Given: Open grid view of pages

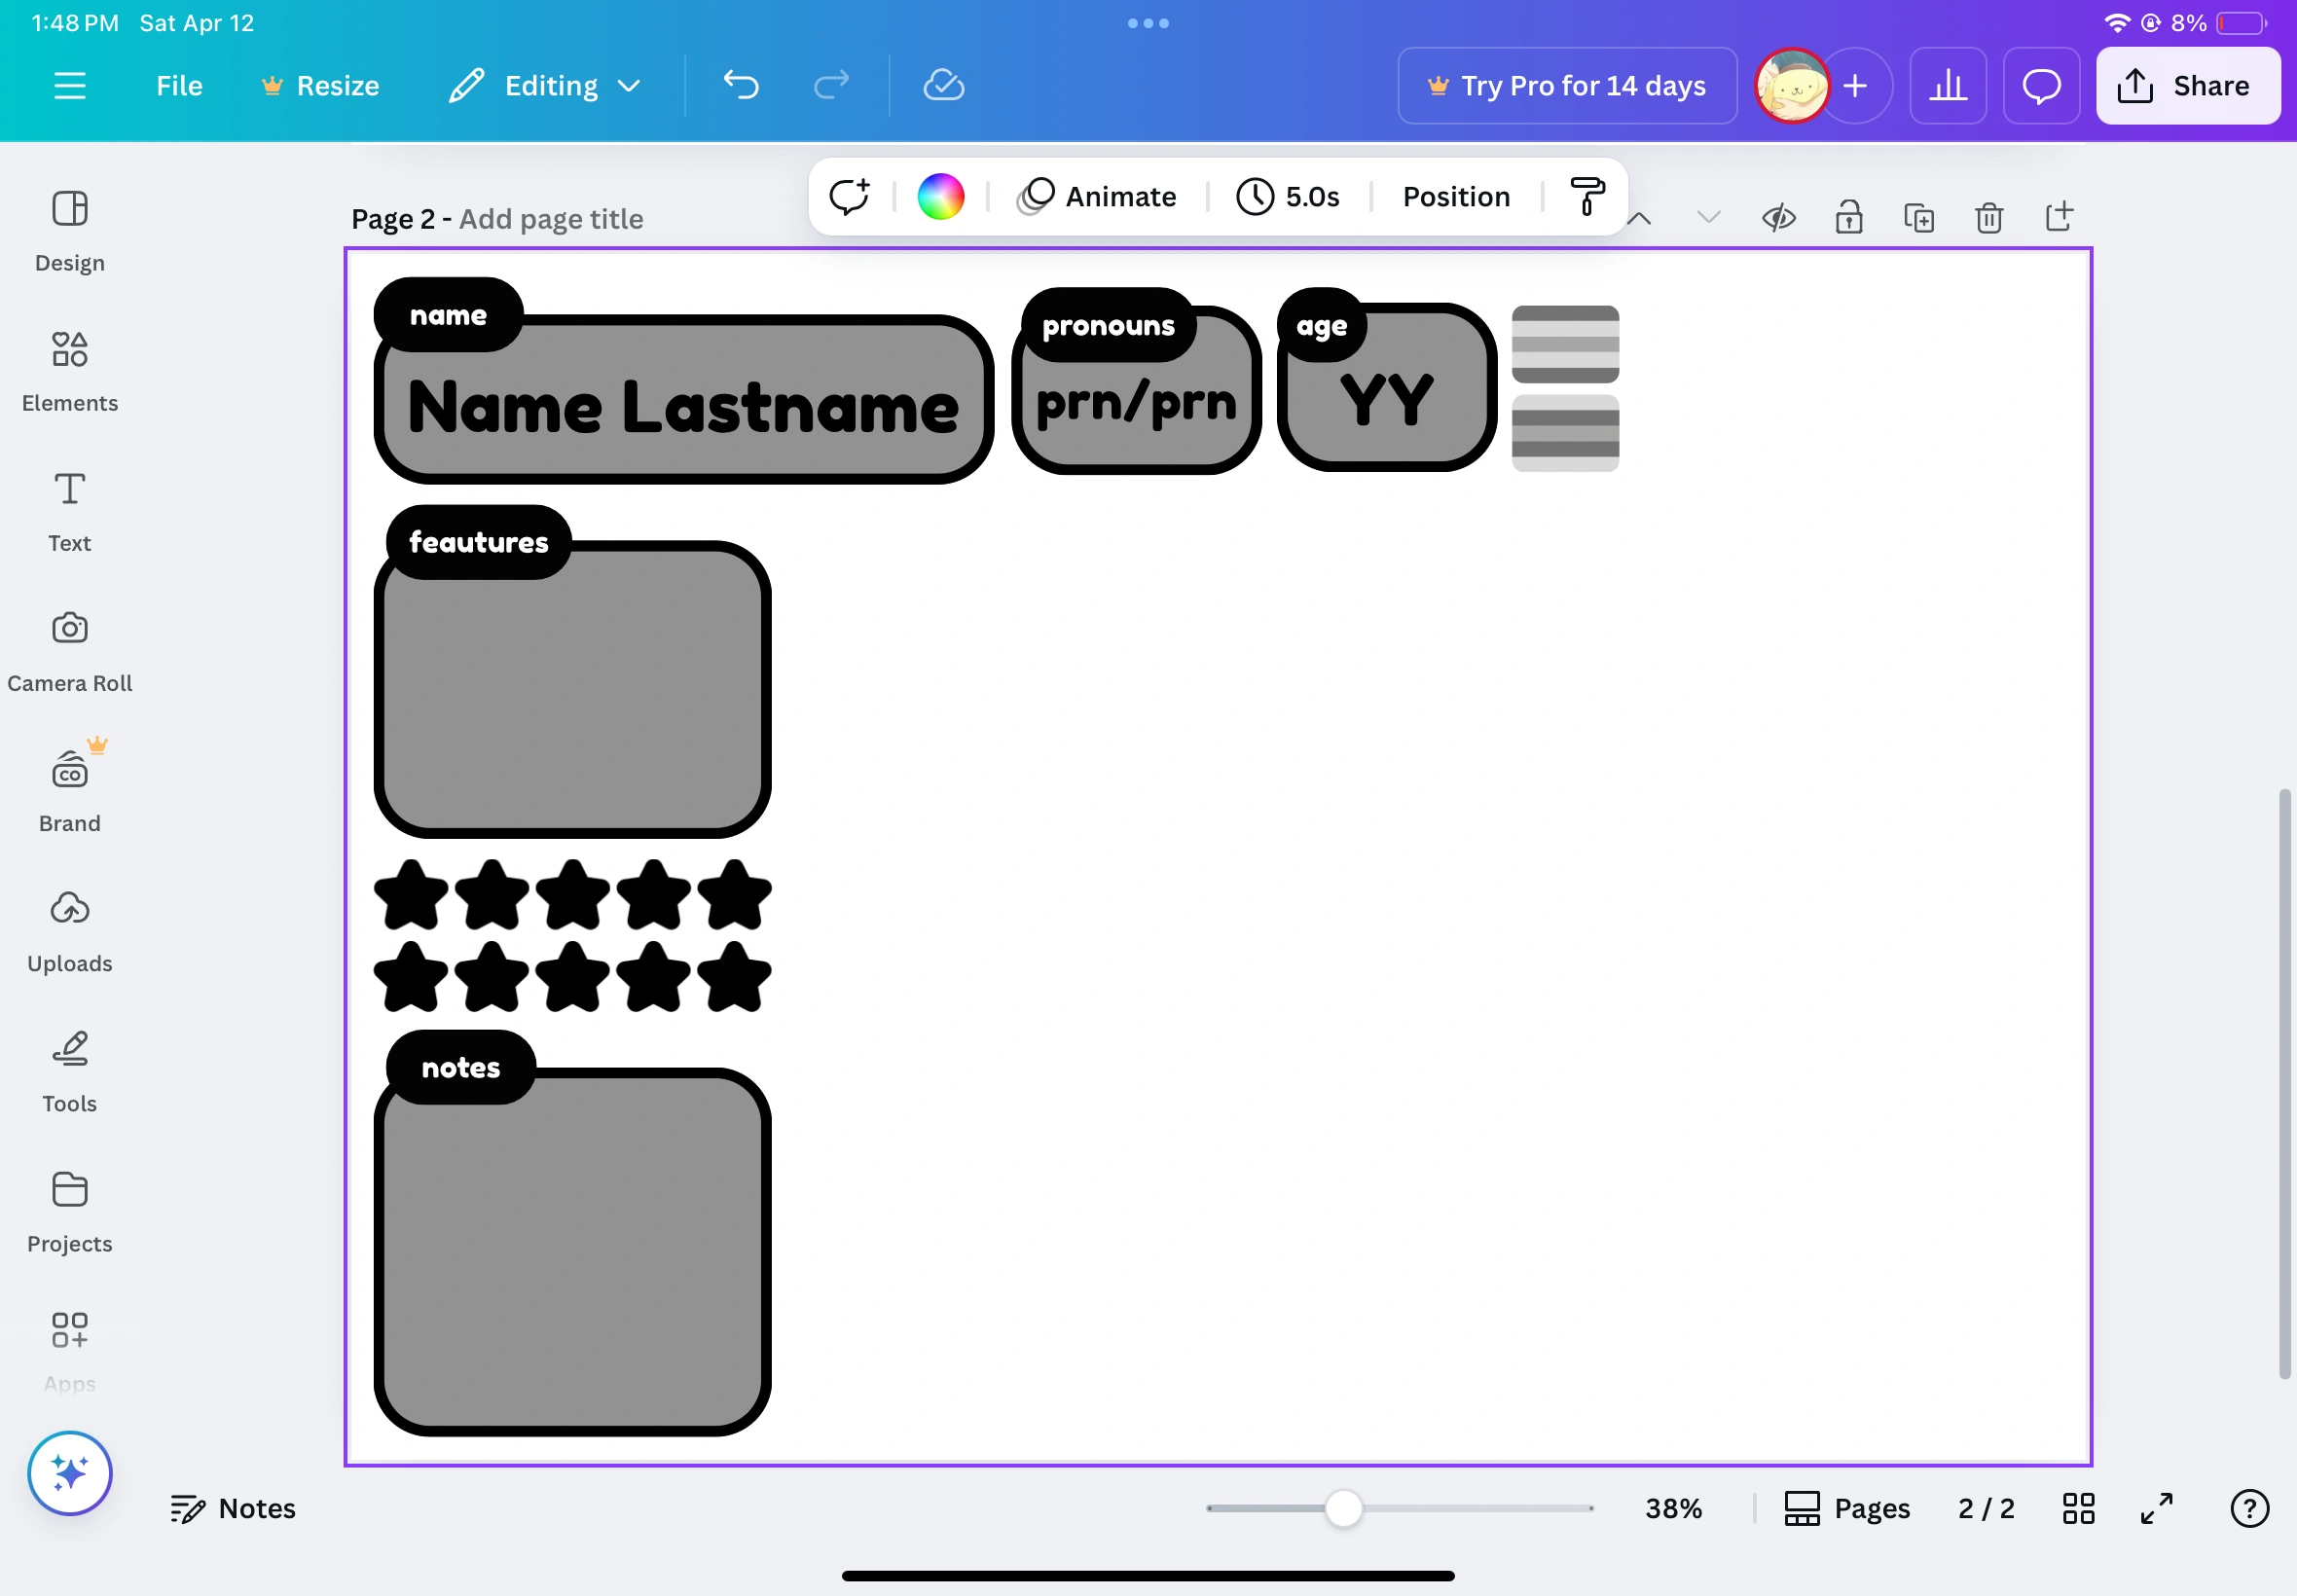Looking at the screenshot, I should pyautogui.click(x=2078, y=1508).
